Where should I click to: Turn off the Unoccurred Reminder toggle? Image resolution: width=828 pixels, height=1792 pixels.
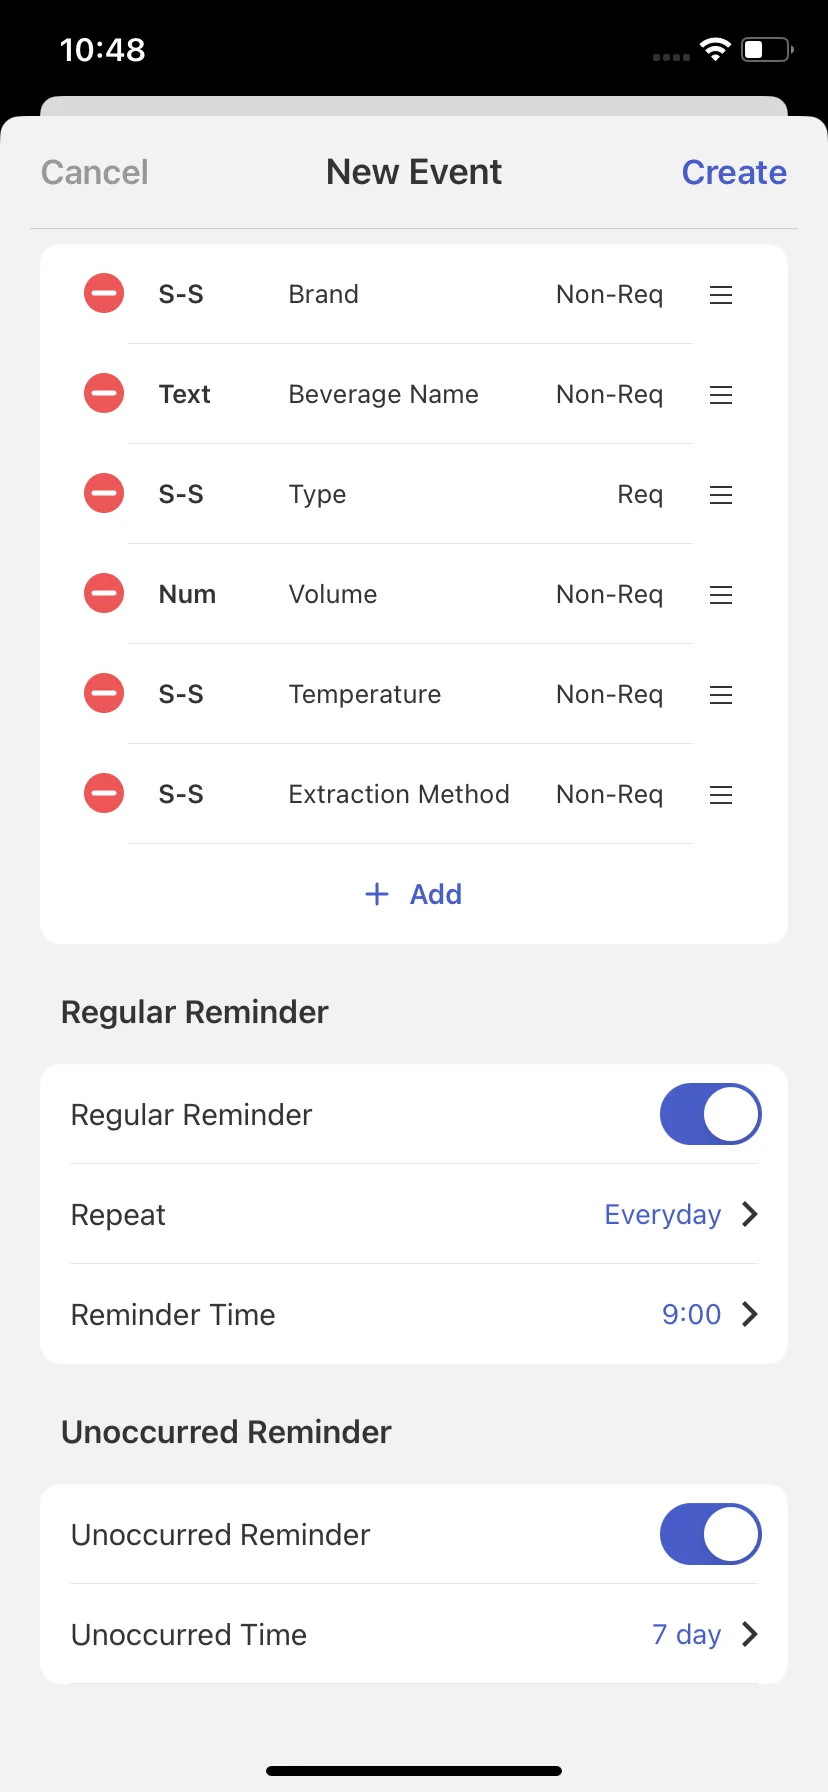click(x=710, y=1534)
